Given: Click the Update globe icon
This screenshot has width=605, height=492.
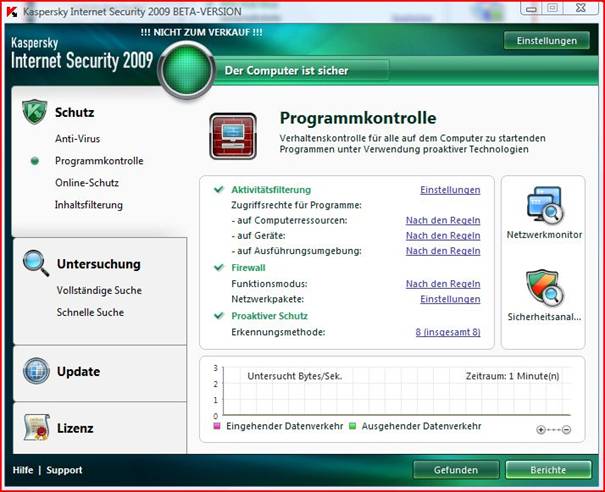Looking at the screenshot, I should click(36, 371).
